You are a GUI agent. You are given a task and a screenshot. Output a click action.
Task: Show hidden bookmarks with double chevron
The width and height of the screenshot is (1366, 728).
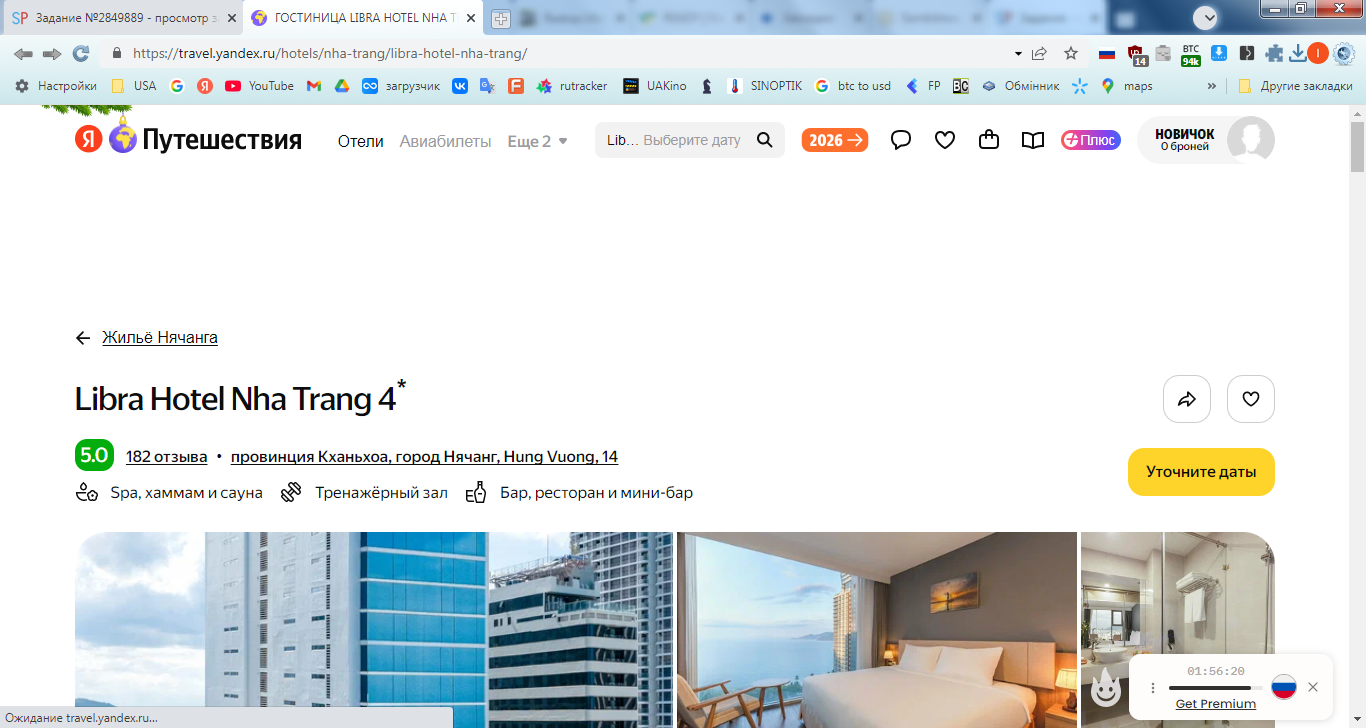pos(1212,86)
